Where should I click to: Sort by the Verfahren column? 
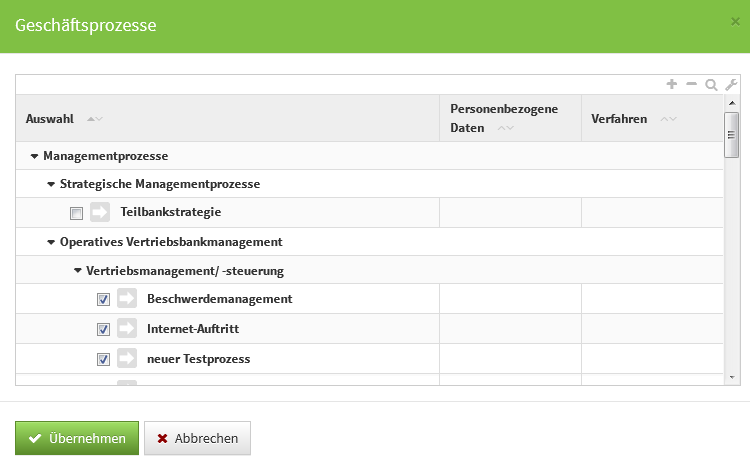669,119
